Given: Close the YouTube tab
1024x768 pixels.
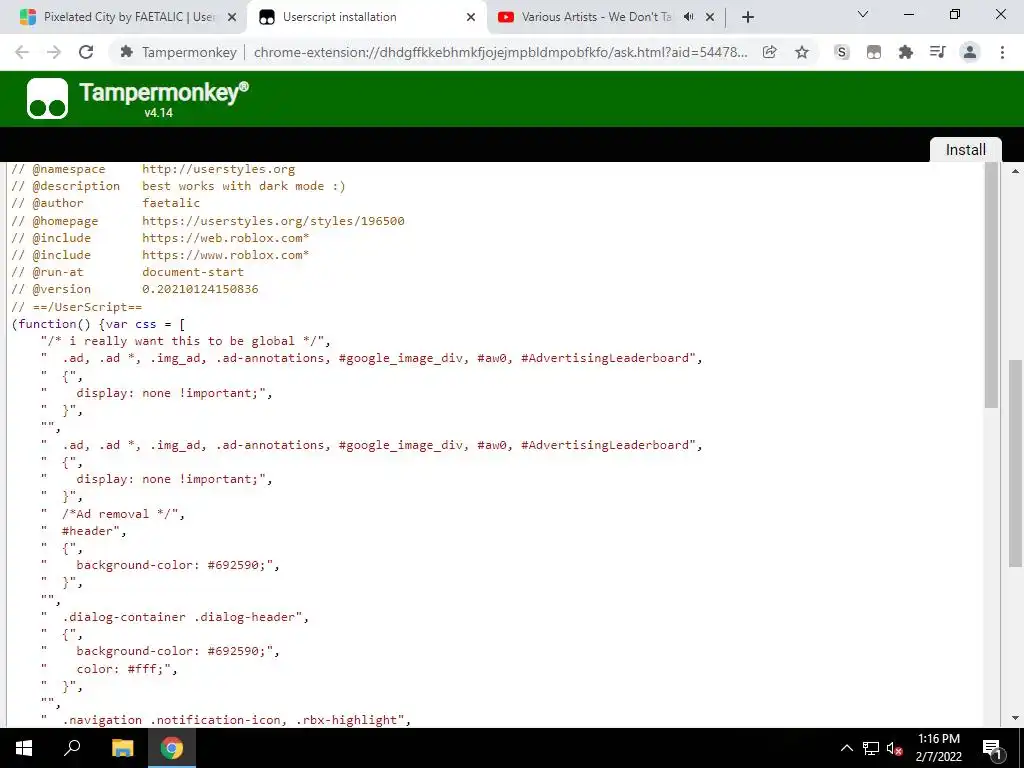Looking at the screenshot, I should point(710,18).
